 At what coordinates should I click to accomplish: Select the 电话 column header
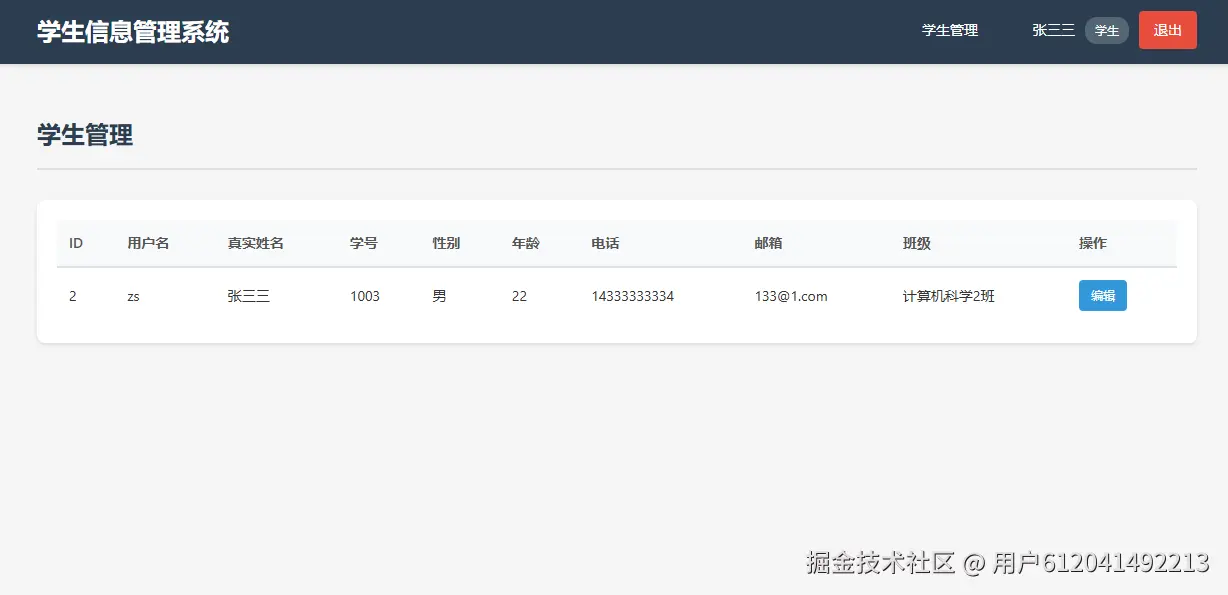[x=604, y=242]
